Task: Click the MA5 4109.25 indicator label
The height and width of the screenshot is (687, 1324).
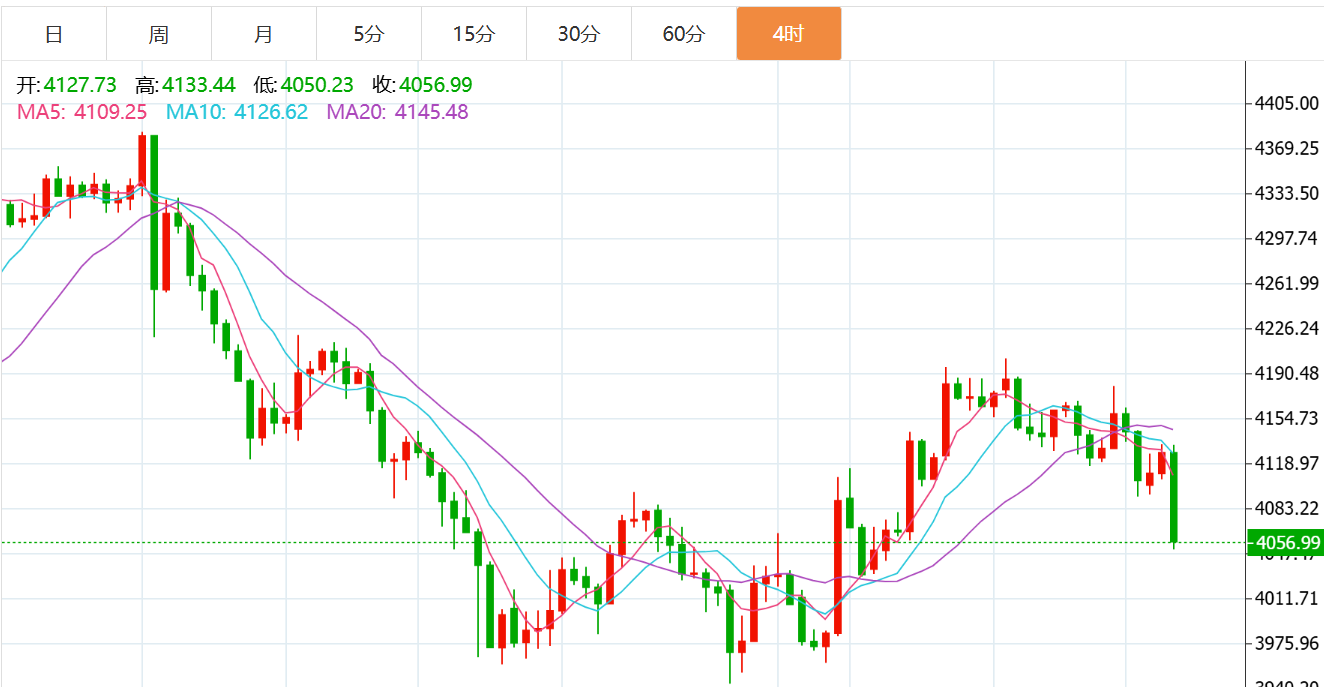Action: pyautogui.click(x=82, y=112)
